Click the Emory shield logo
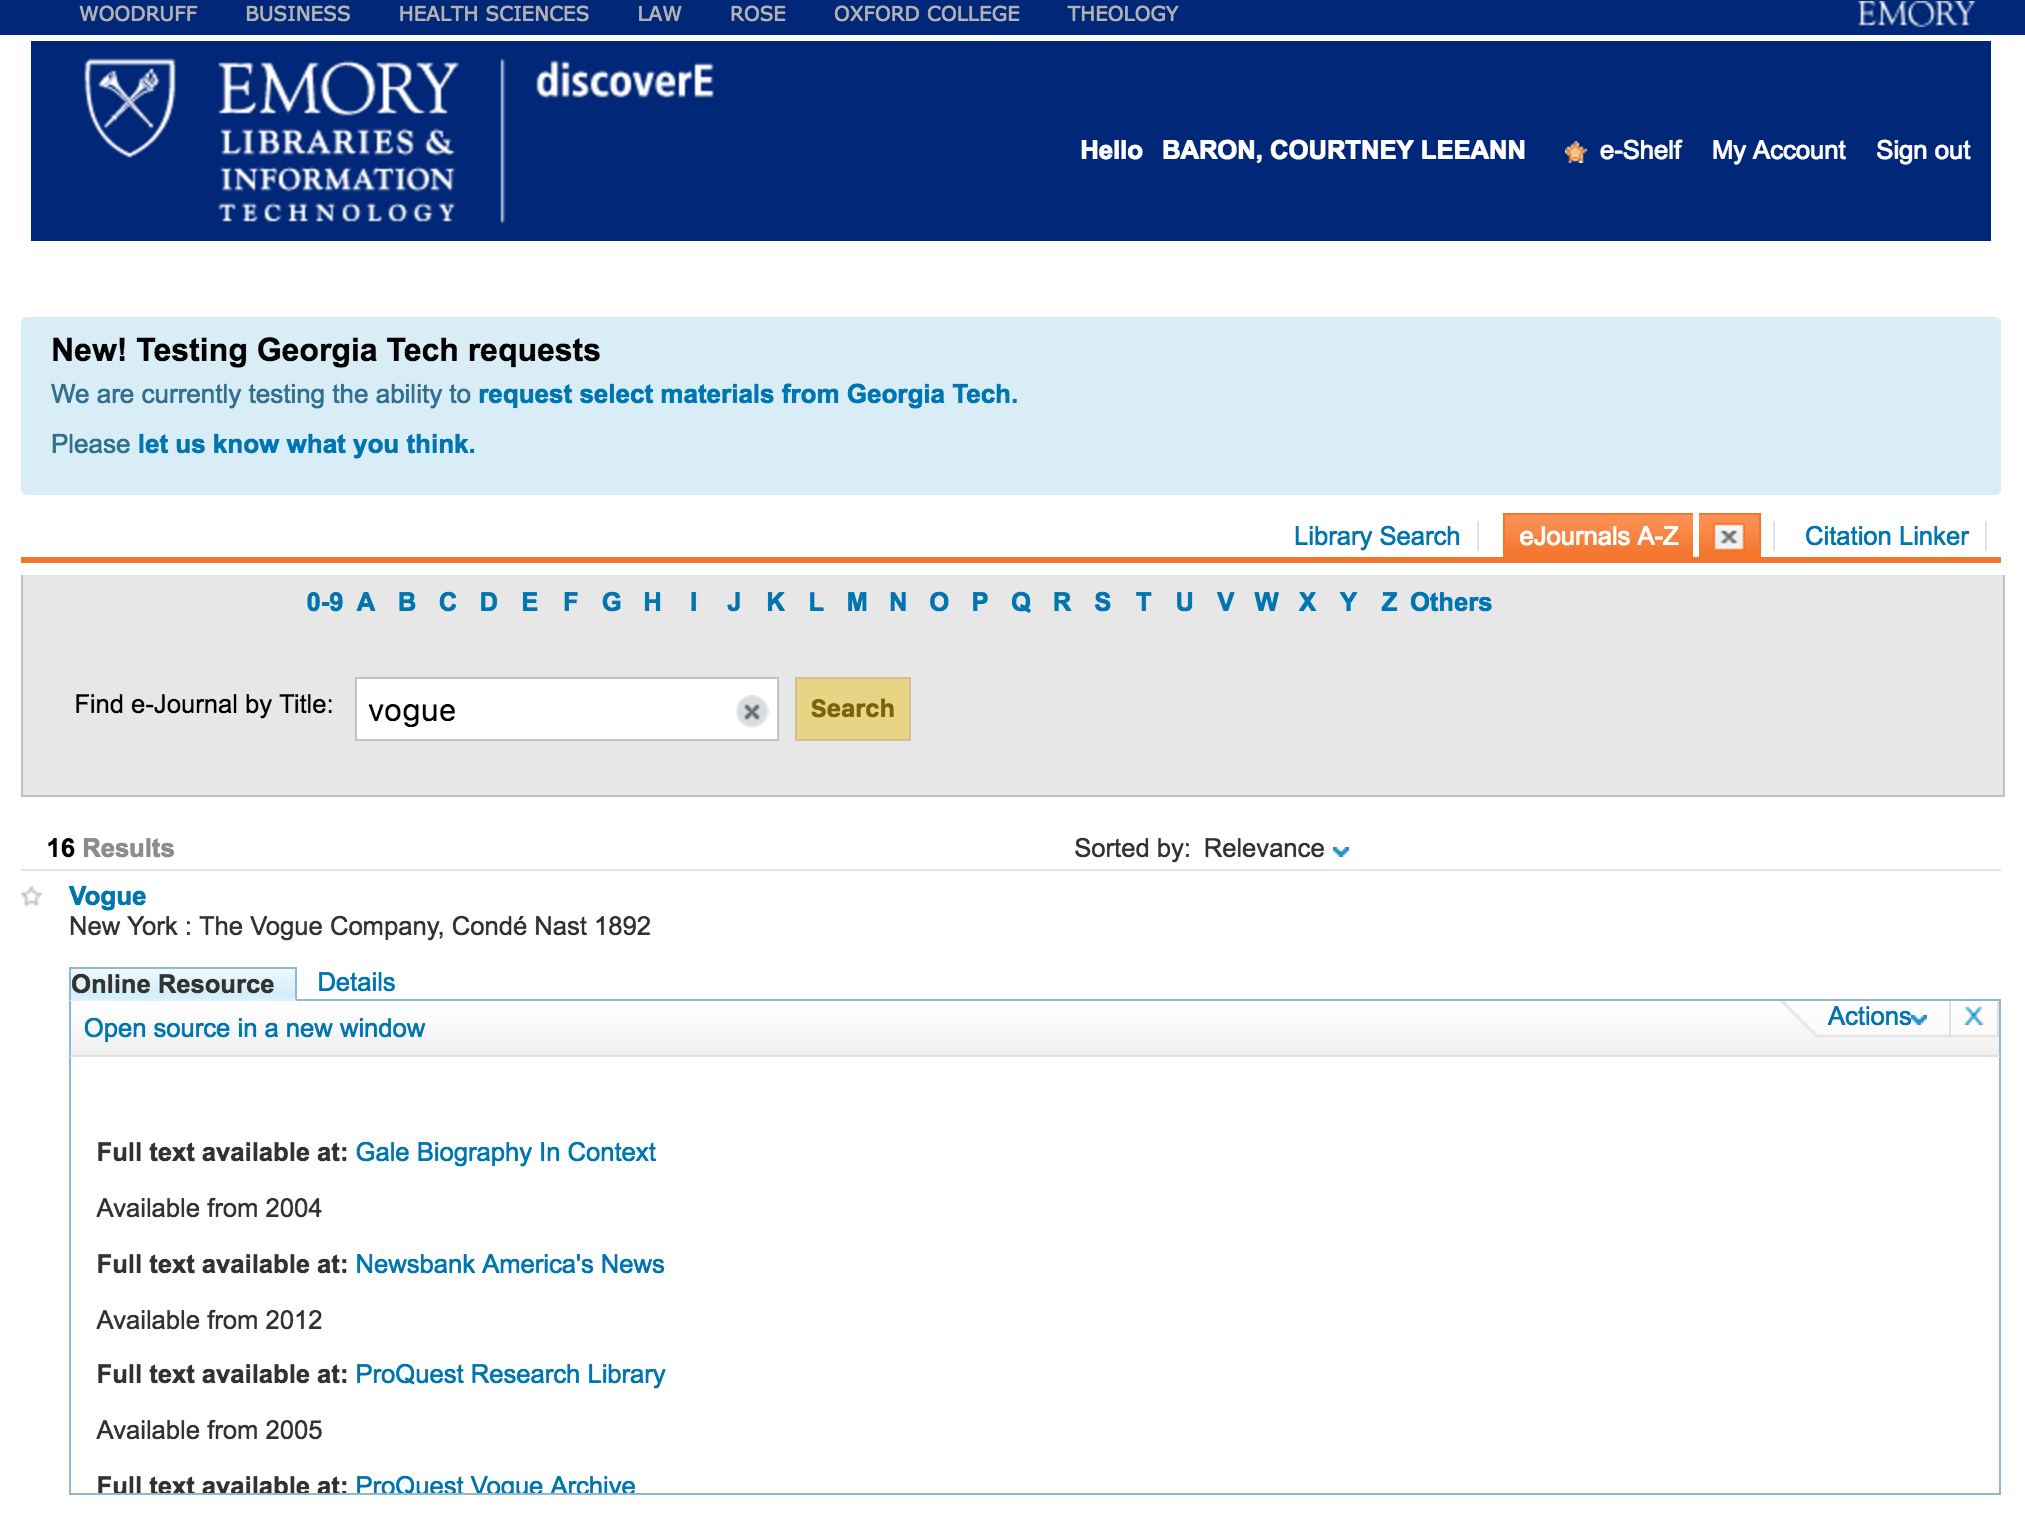Viewport: 2025px width, 1514px height. [130, 107]
